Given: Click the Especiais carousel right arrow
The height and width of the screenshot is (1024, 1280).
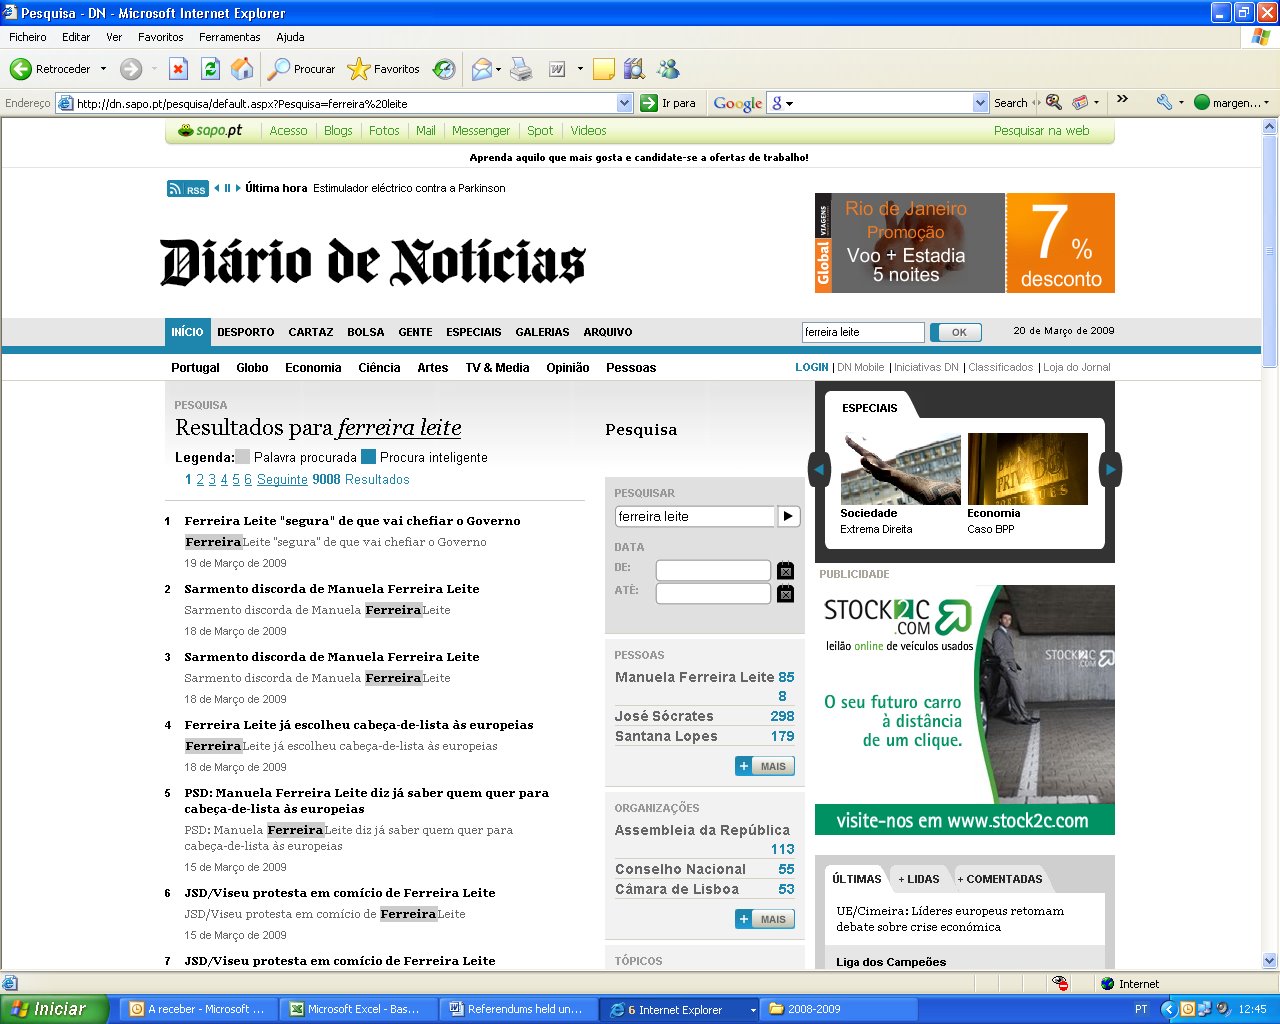Looking at the screenshot, I should pos(1110,469).
